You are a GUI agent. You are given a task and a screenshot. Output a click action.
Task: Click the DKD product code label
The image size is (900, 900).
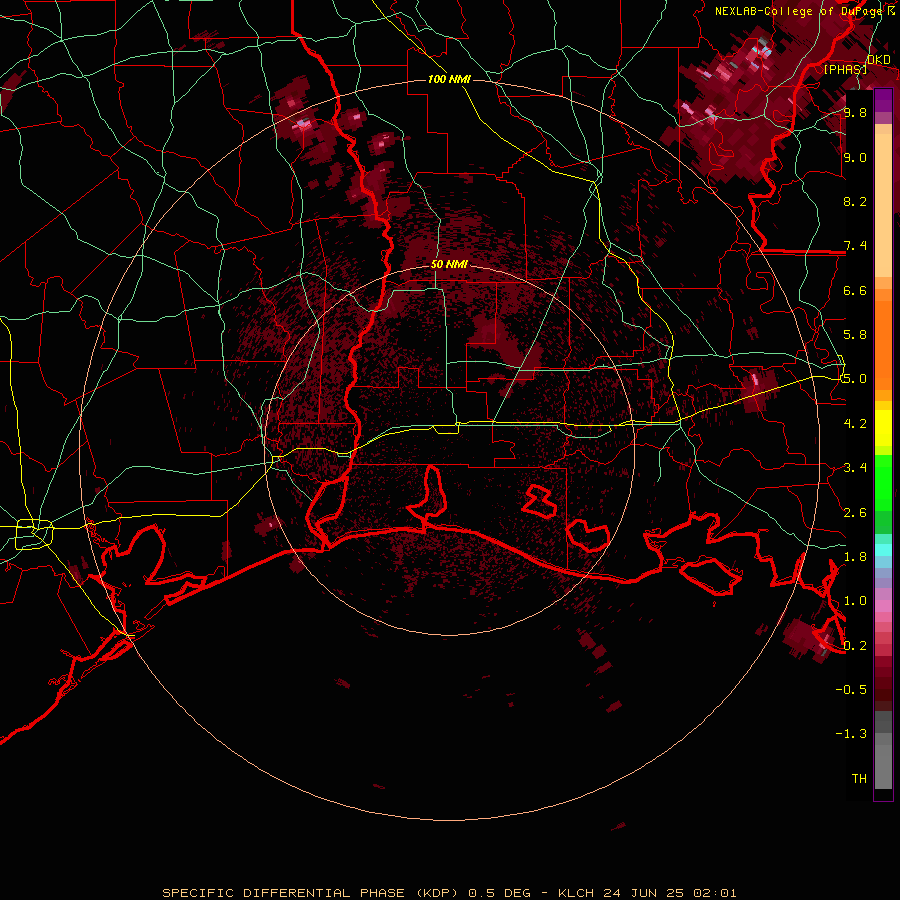tap(879, 60)
